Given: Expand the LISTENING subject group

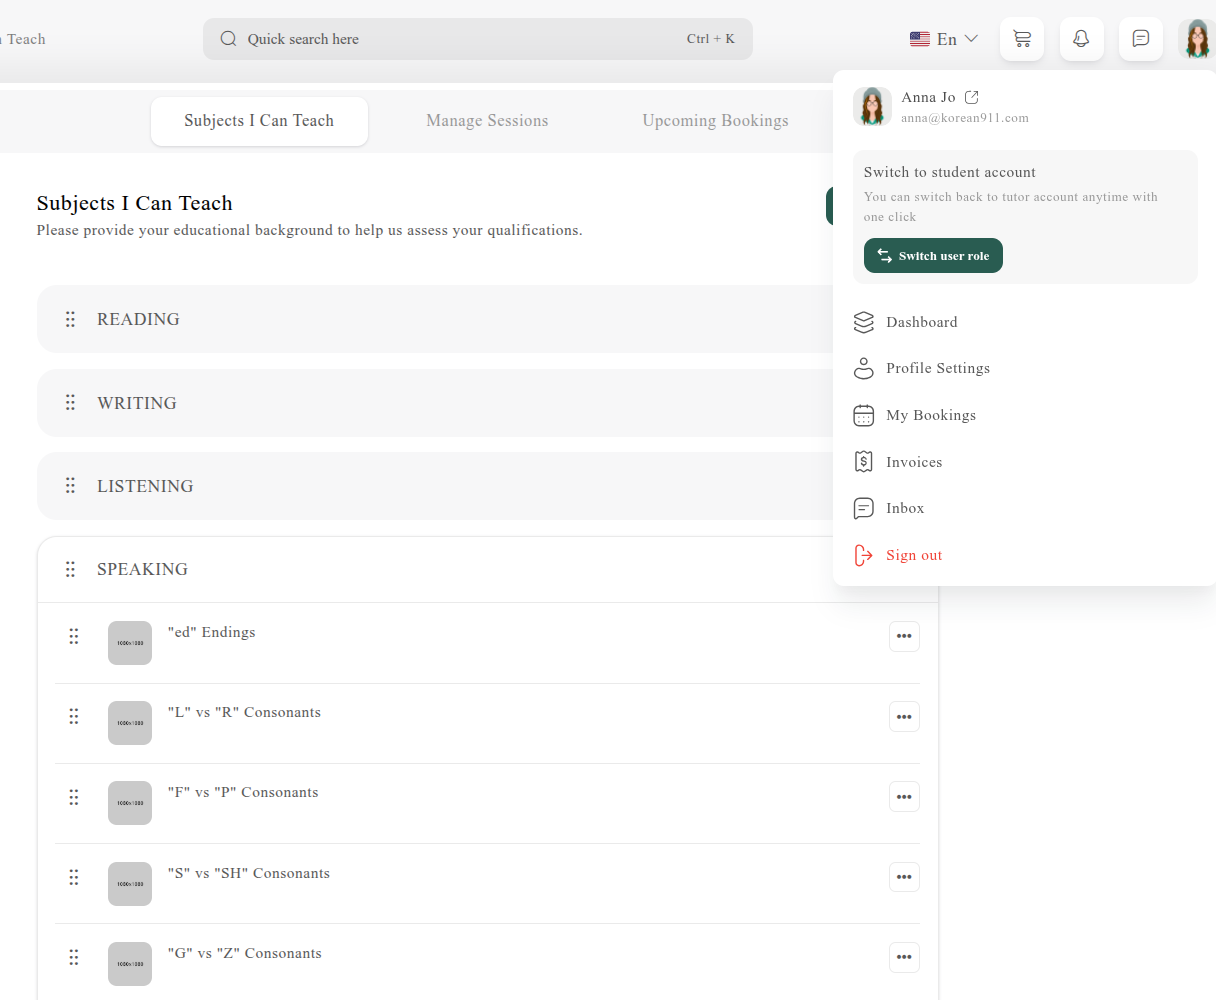Looking at the screenshot, I should click(x=145, y=486).
